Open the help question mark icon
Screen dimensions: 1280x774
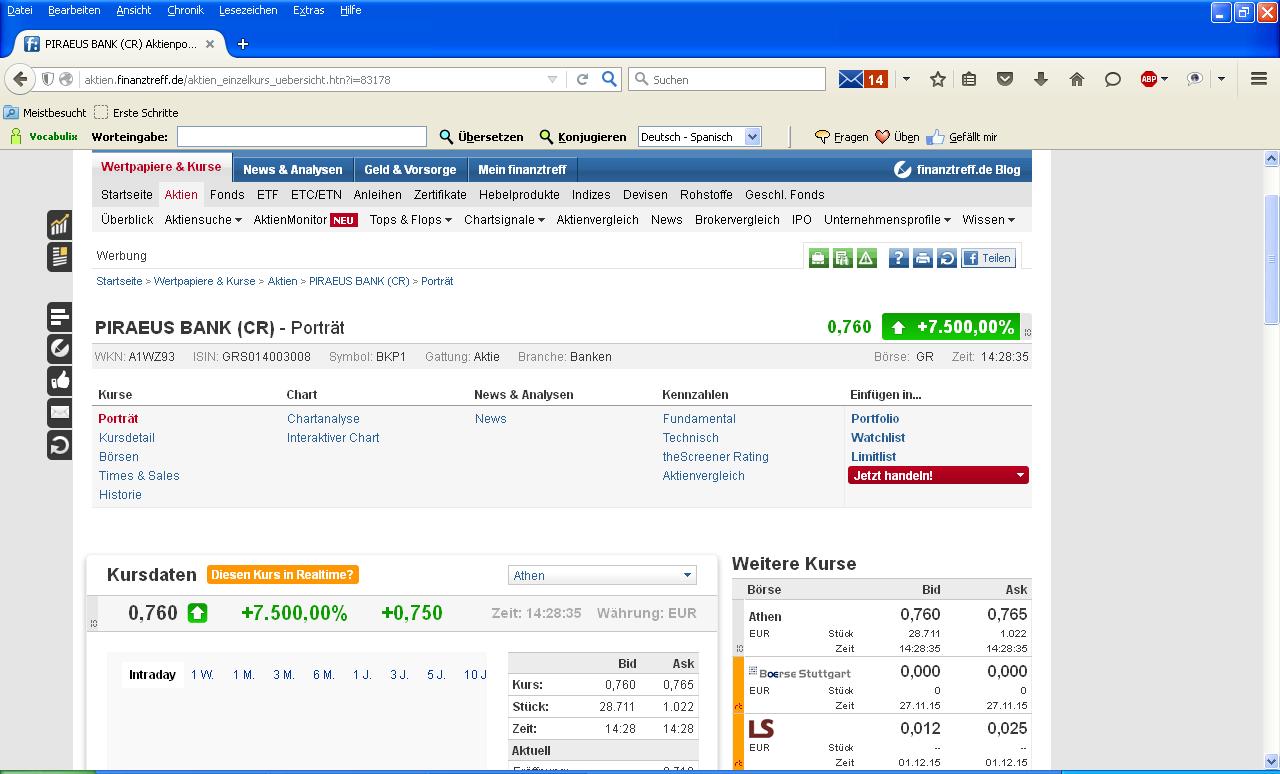(898, 258)
